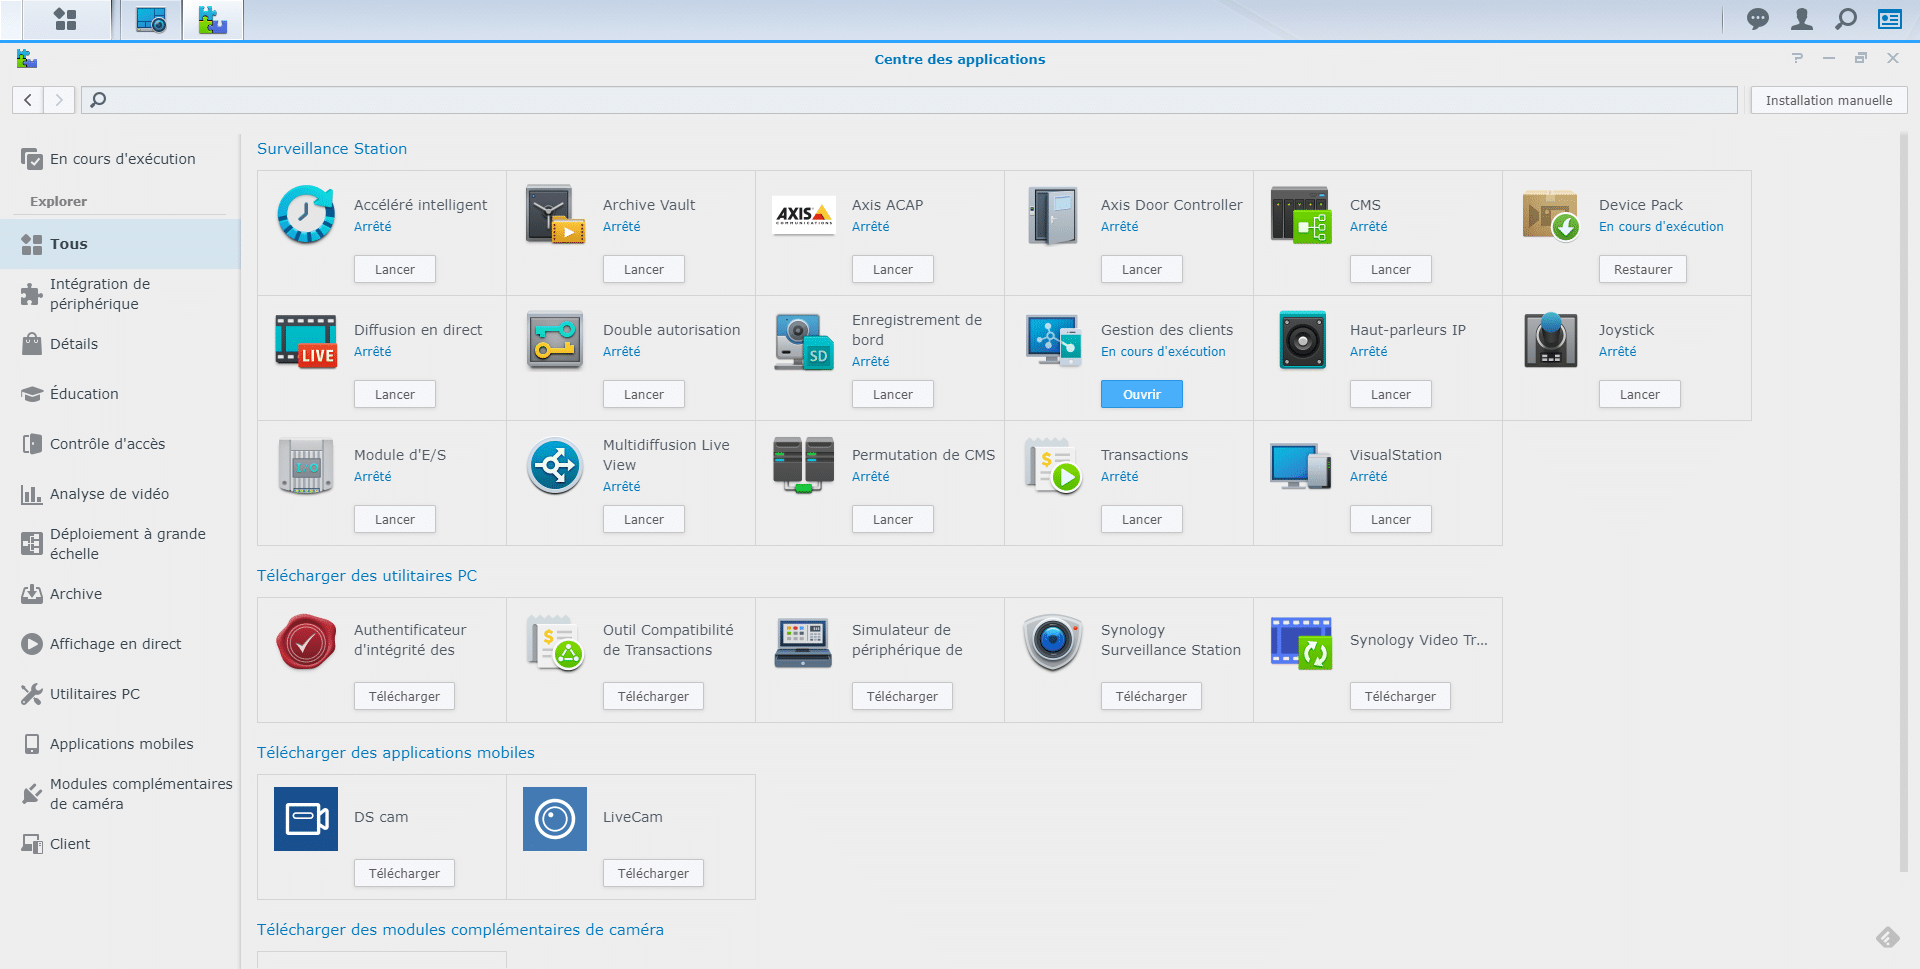The image size is (1920, 969).
Task: Open the Applications mobiles category
Action: click(x=120, y=744)
